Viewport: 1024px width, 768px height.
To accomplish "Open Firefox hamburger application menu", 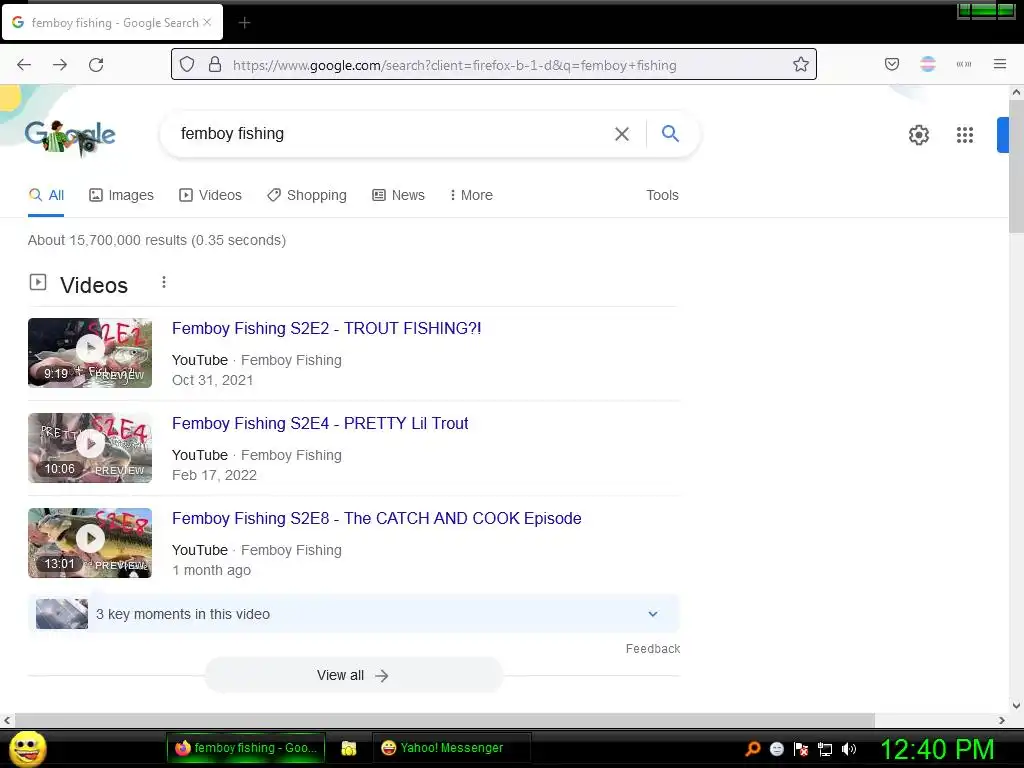I will [1000, 64].
